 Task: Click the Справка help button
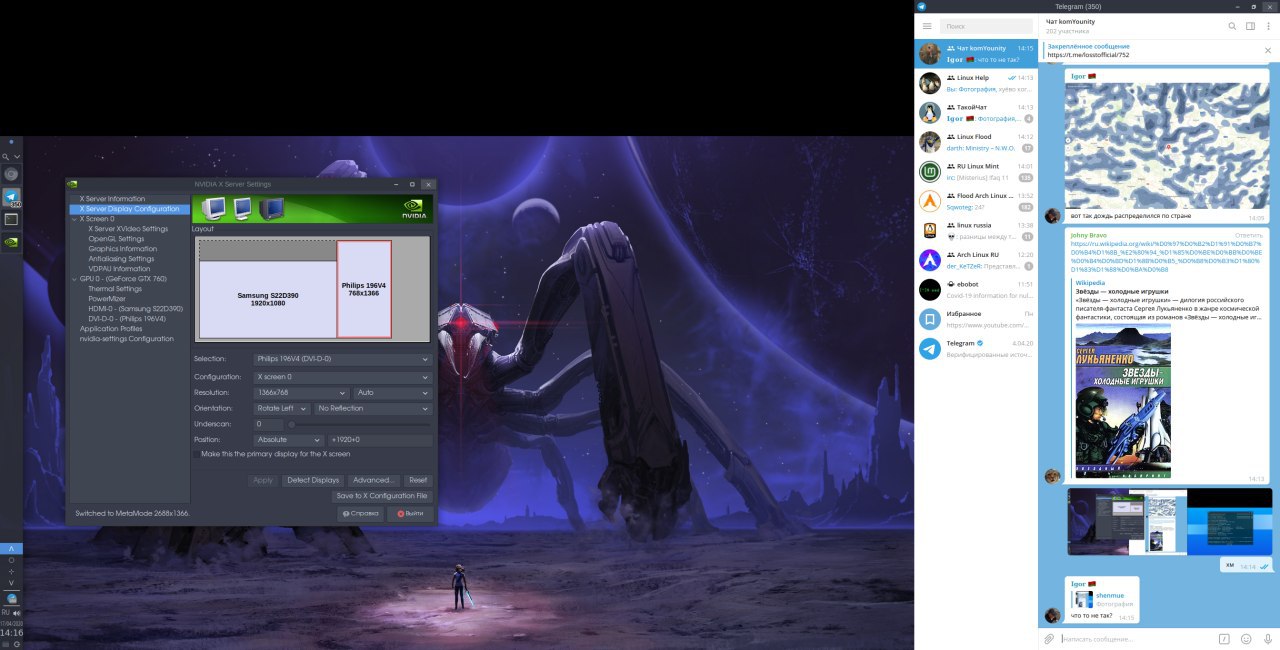point(360,514)
